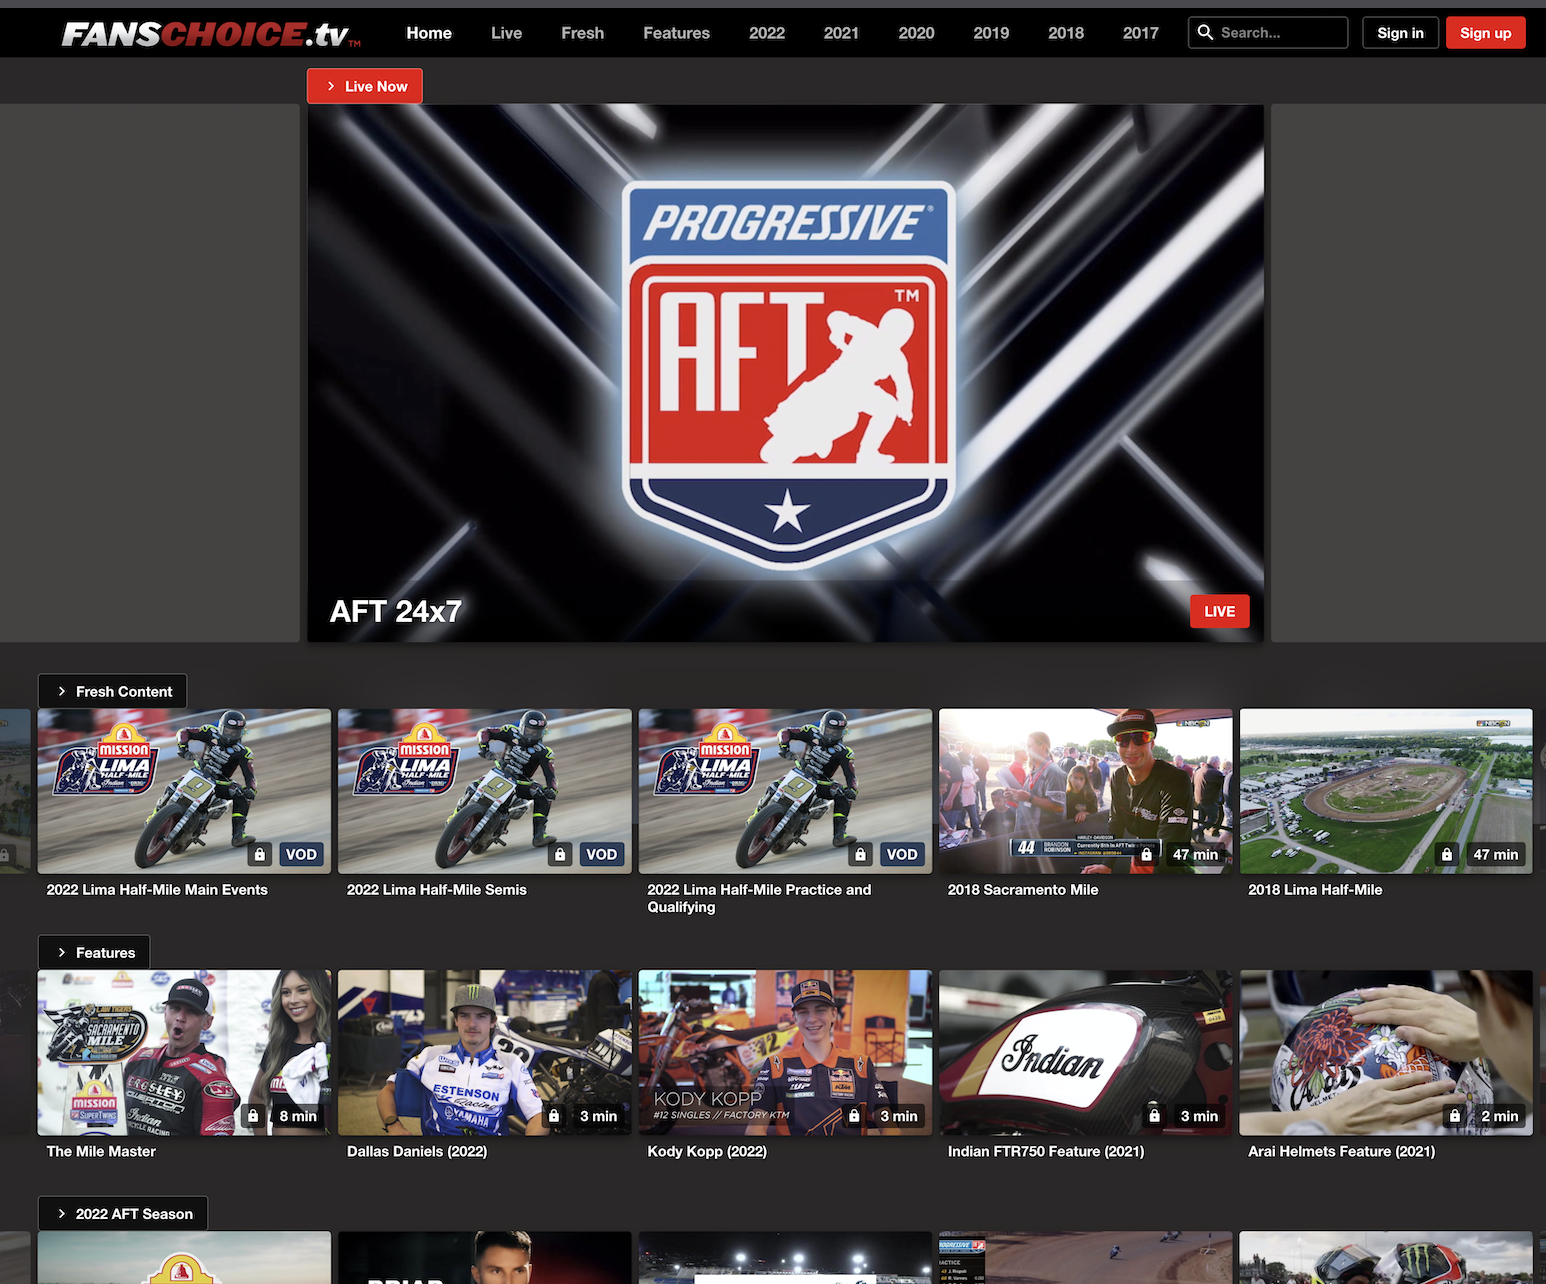Open the Indian FTR750 Feature thumbnail

1086,1053
